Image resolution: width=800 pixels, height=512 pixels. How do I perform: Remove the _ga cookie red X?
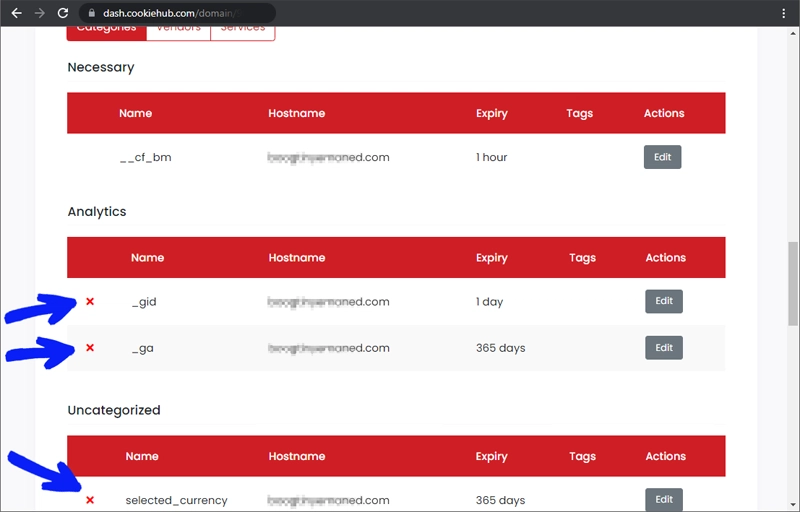click(90, 348)
